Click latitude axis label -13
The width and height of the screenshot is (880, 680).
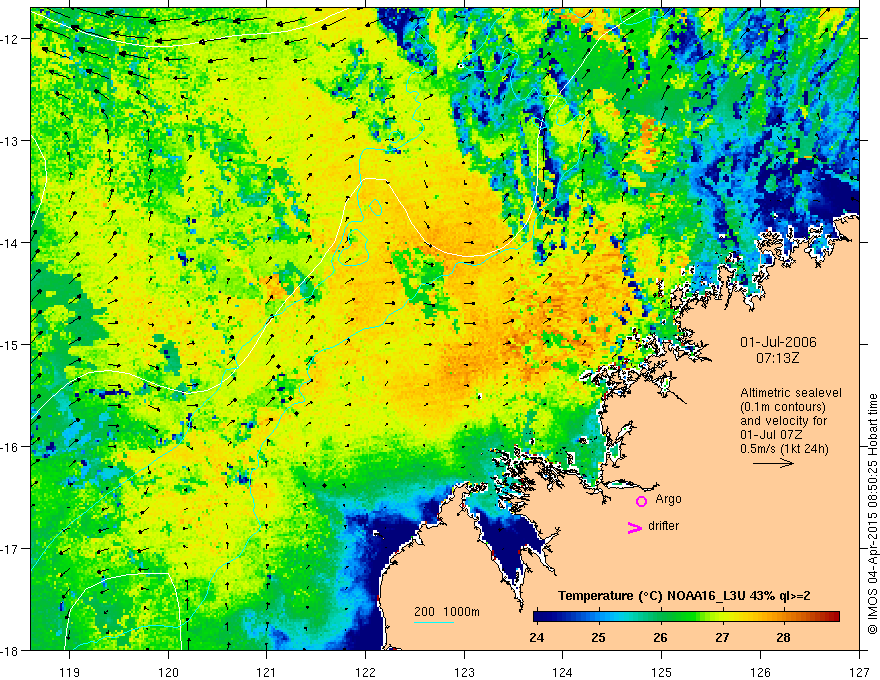10,141
